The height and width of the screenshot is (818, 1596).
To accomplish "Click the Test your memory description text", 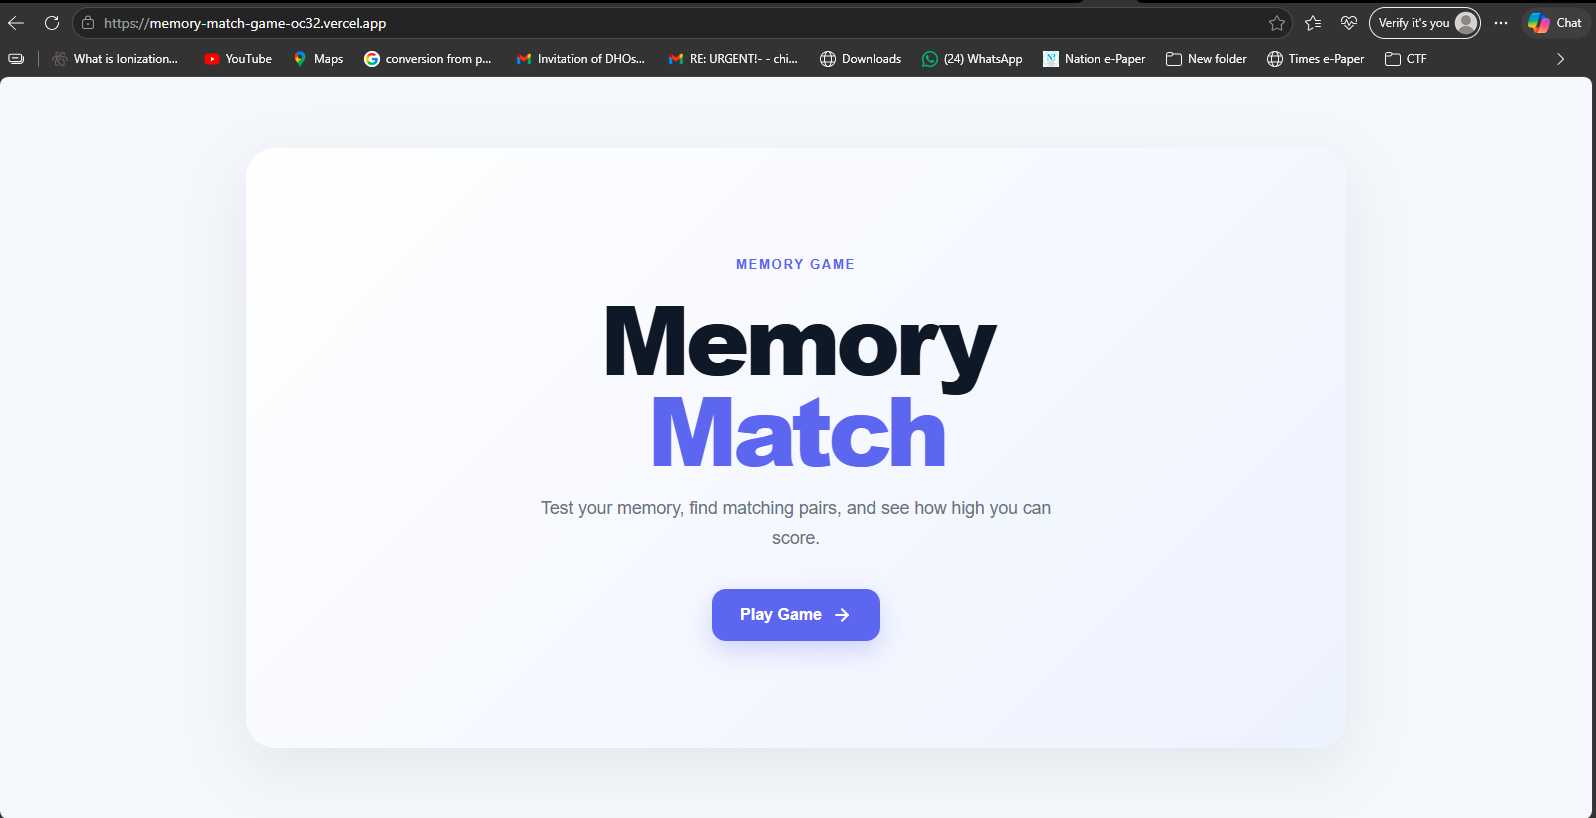I will click(x=796, y=523).
